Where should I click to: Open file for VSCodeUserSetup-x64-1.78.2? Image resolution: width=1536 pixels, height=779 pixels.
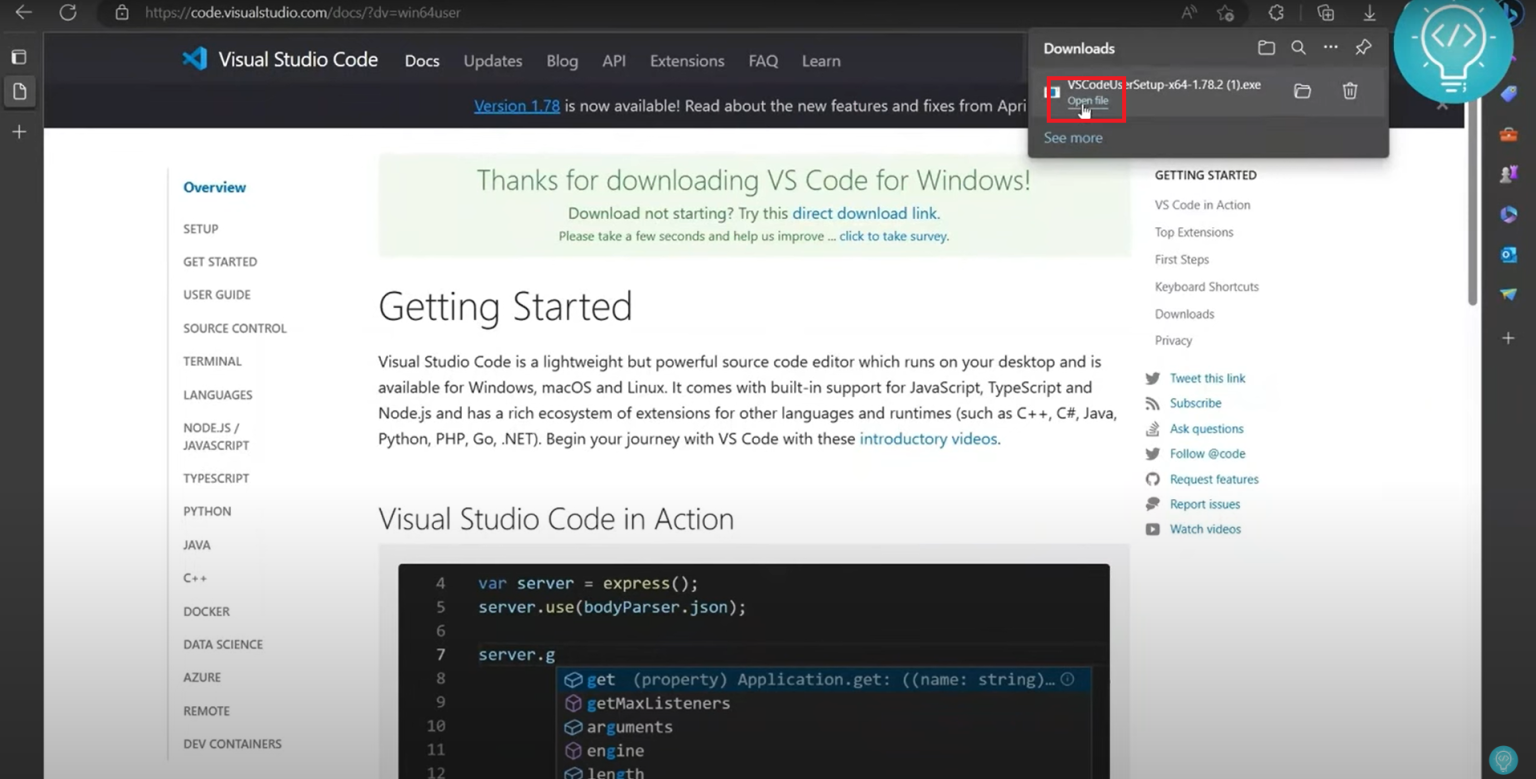click(1086, 101)
